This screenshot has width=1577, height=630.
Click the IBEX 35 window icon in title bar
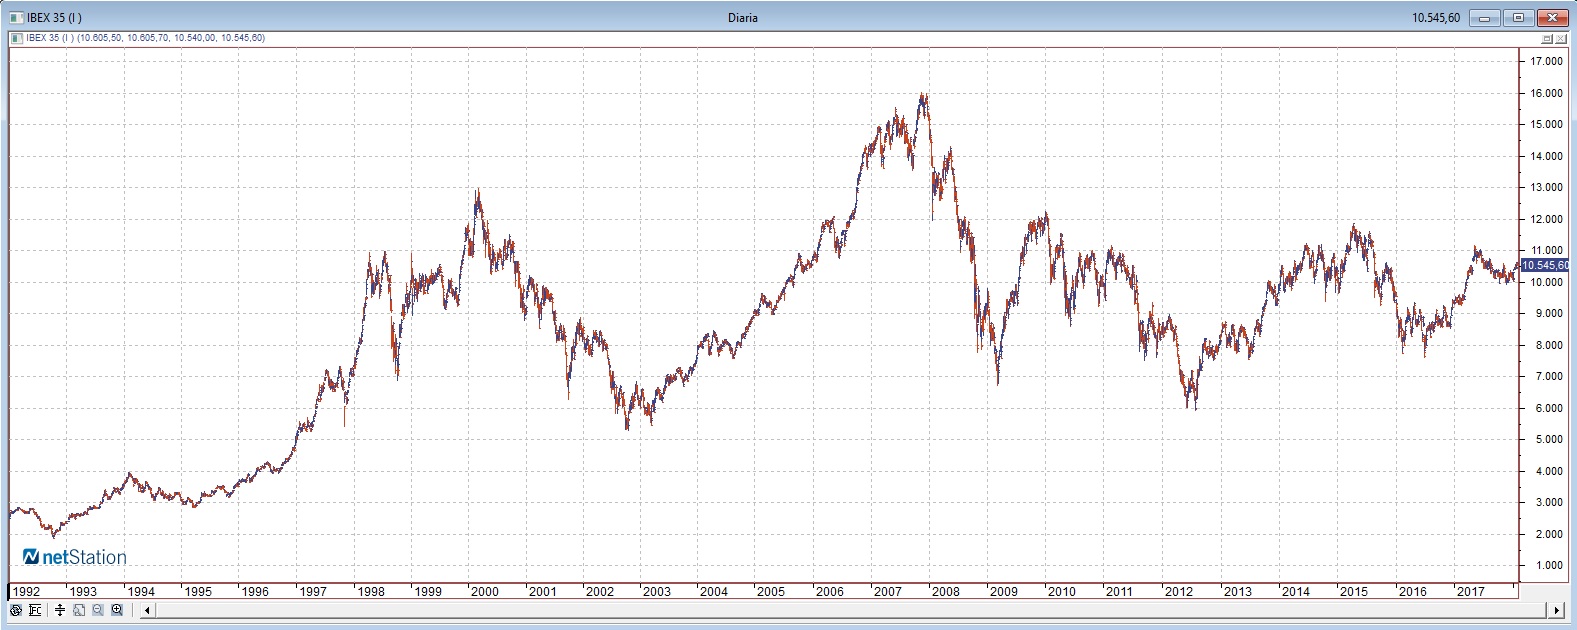[x=15, y=17]
